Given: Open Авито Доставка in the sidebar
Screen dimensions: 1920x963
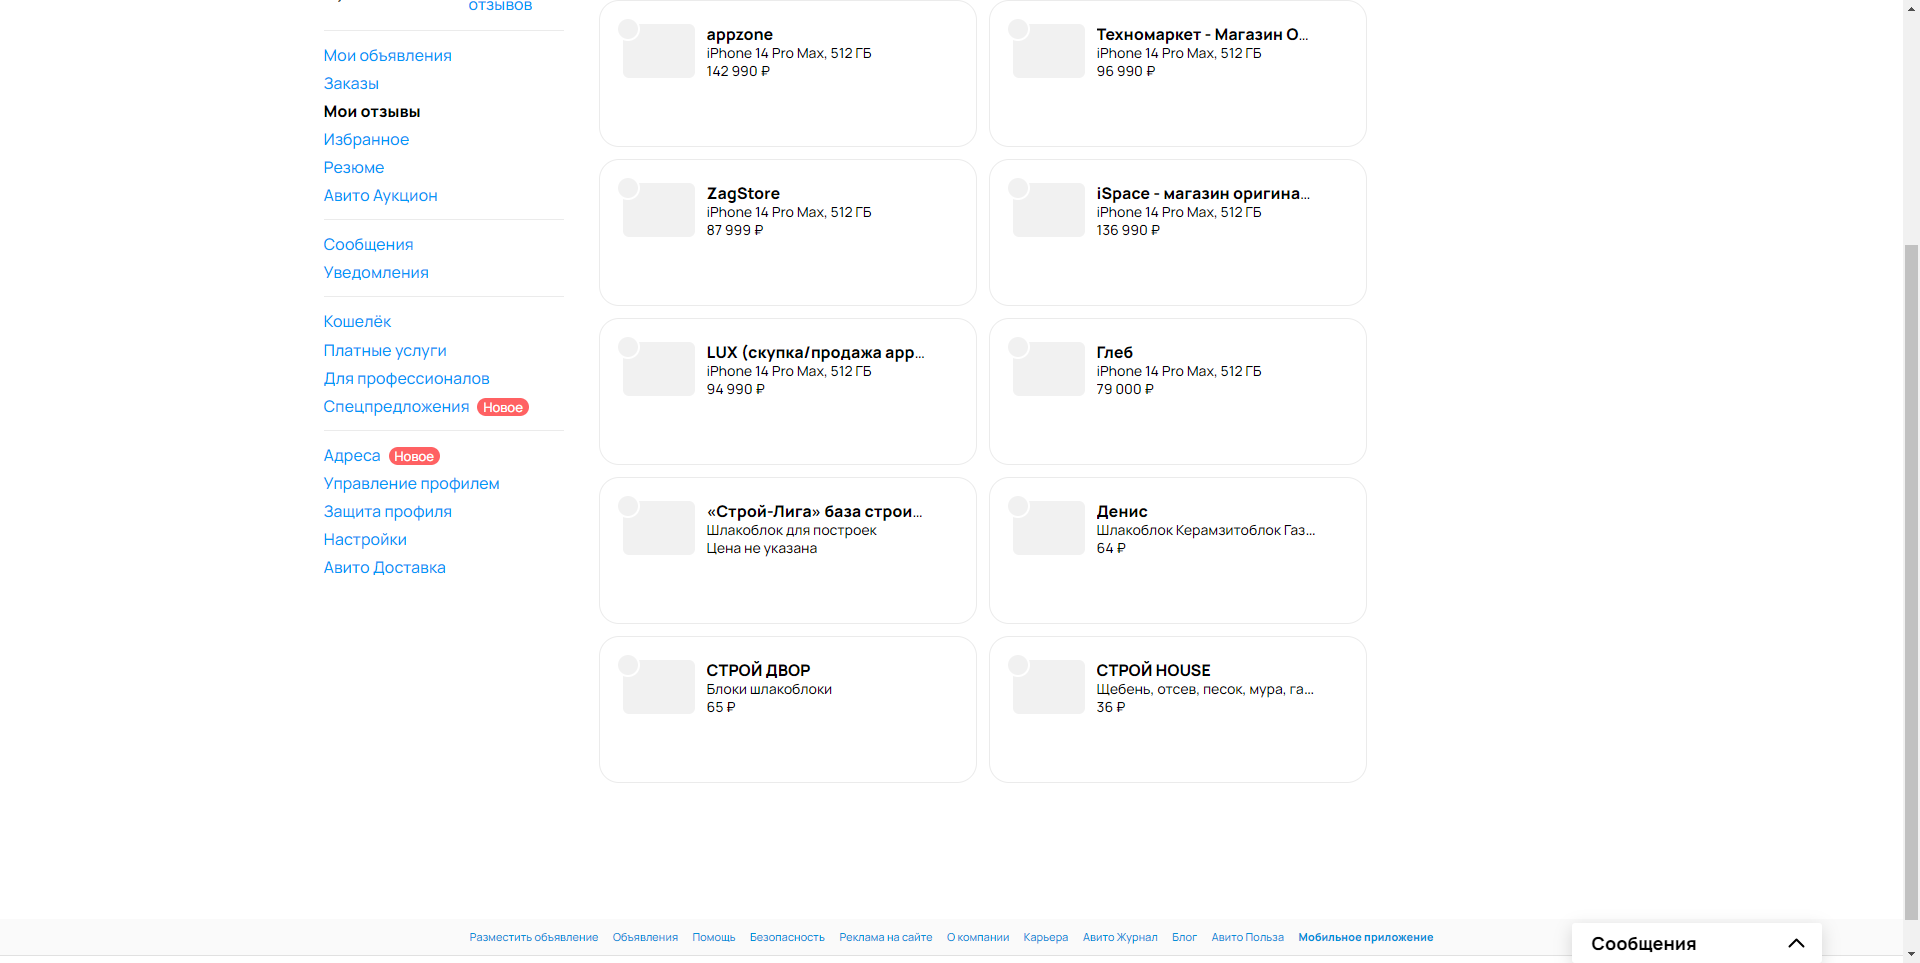Looking at the screenshot, I should pyautogui.click(x=384, y=567).
